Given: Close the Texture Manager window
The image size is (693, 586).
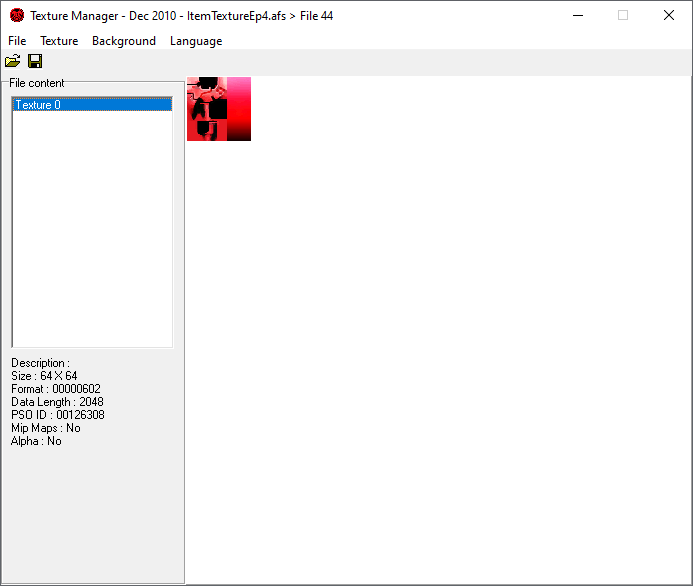Looking at the screenshot, I should click(669, 15).
